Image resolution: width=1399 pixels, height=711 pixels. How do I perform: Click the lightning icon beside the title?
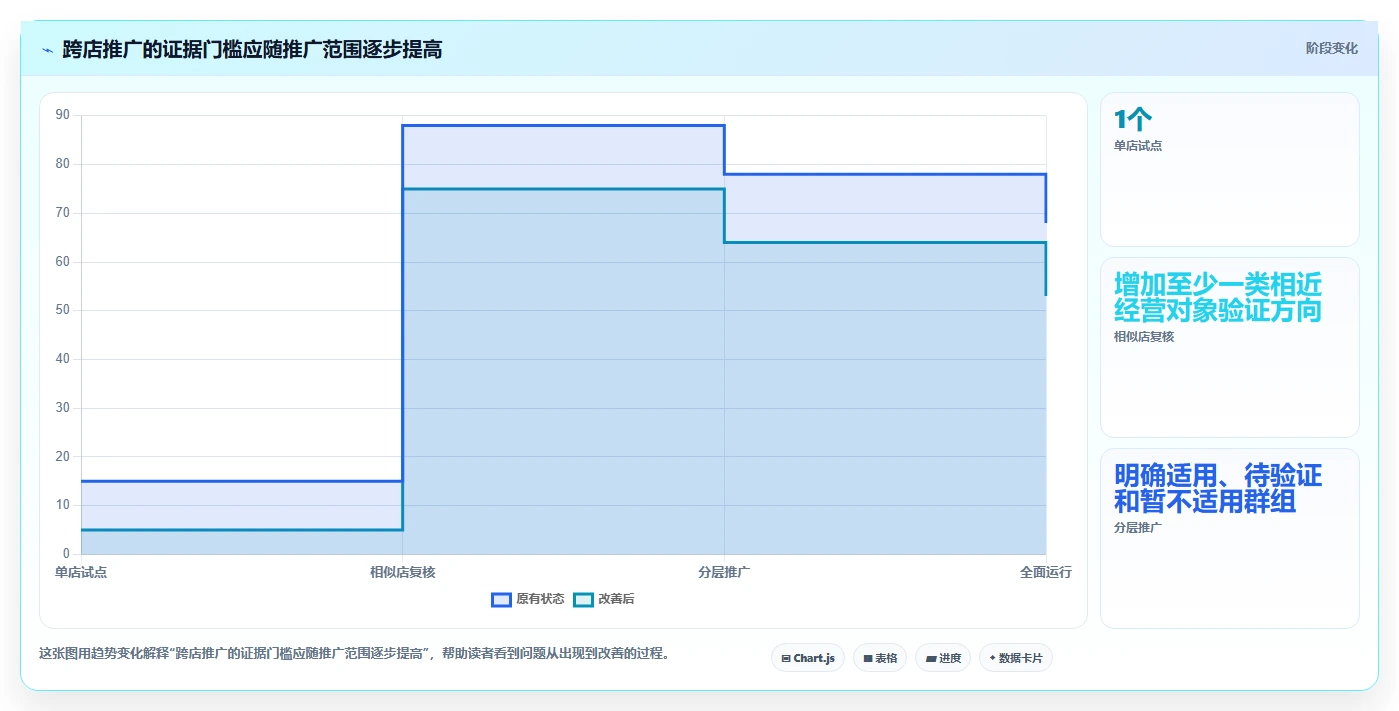[x=47, y=50]
